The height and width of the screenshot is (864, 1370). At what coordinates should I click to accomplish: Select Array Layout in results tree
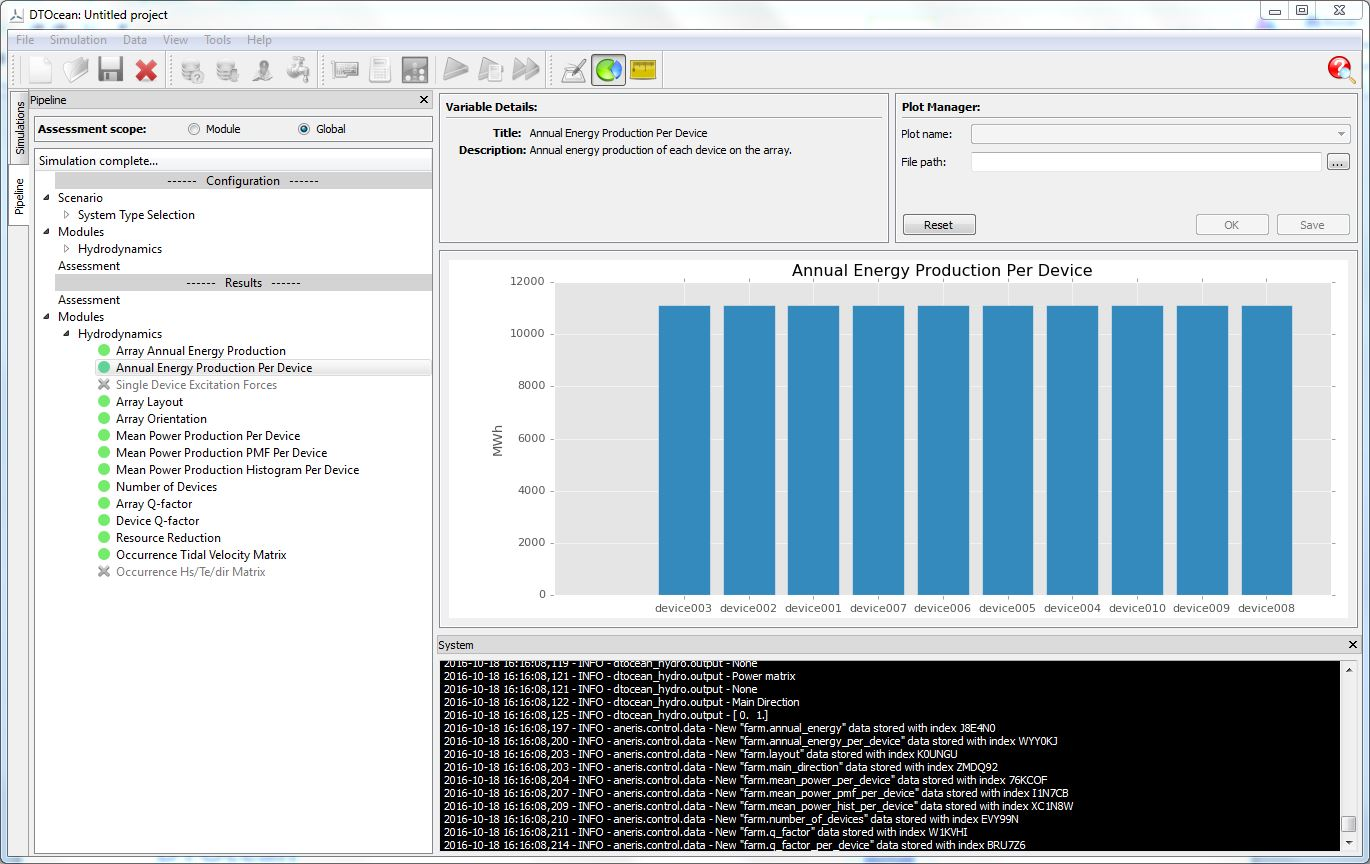[149, 402]
